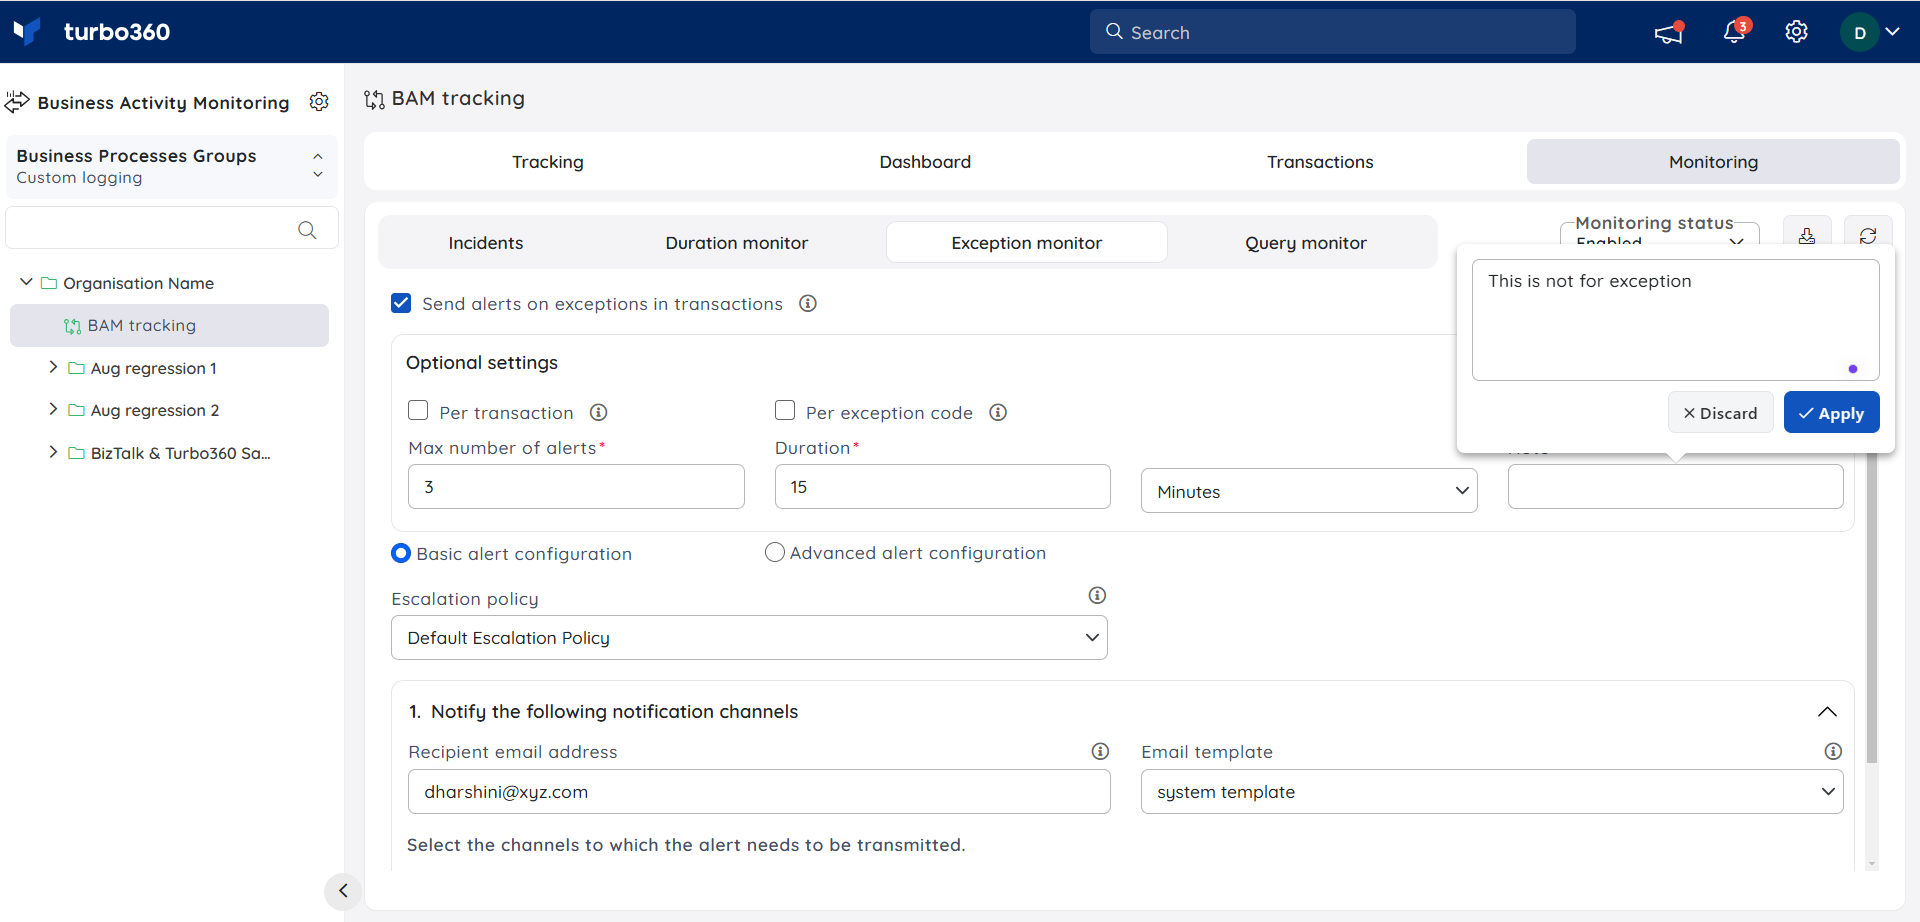Image resolution: width=1920 pixels, height=922 pixels.
Task: Open the Monitoring status dropdown
Action: click(x=1660, y=236)
